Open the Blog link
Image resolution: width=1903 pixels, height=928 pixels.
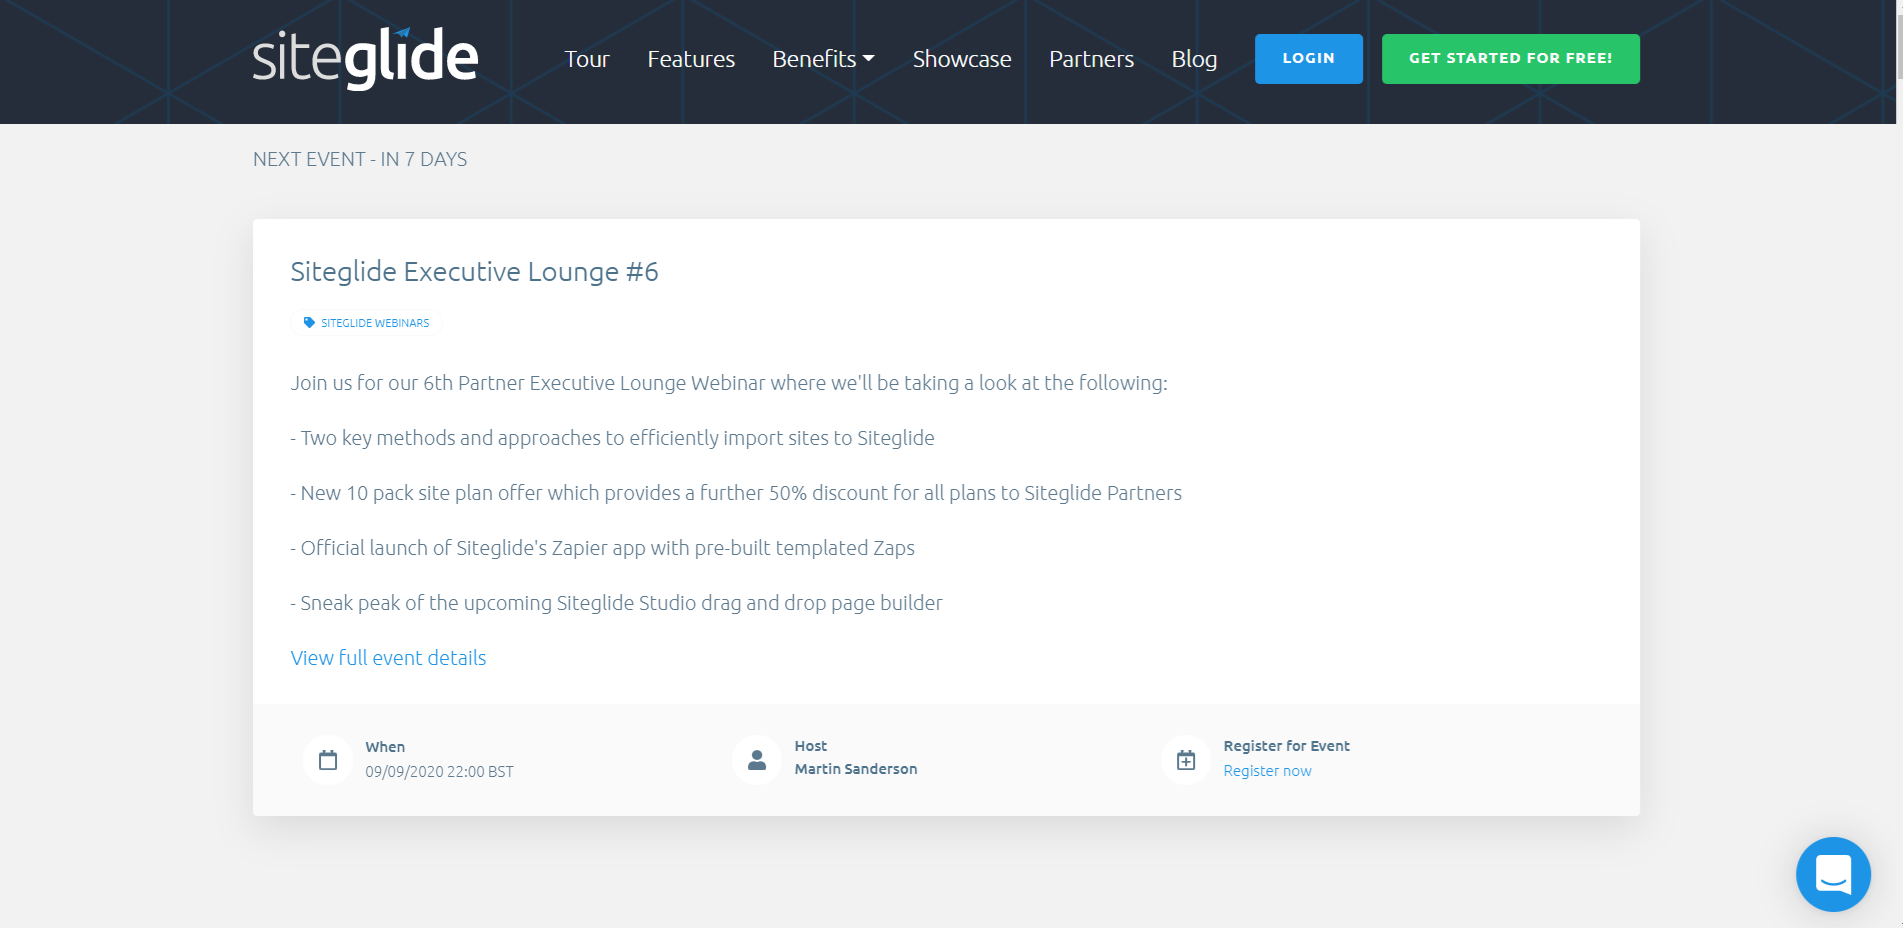pyautogui.click(x=1194, y=59)
